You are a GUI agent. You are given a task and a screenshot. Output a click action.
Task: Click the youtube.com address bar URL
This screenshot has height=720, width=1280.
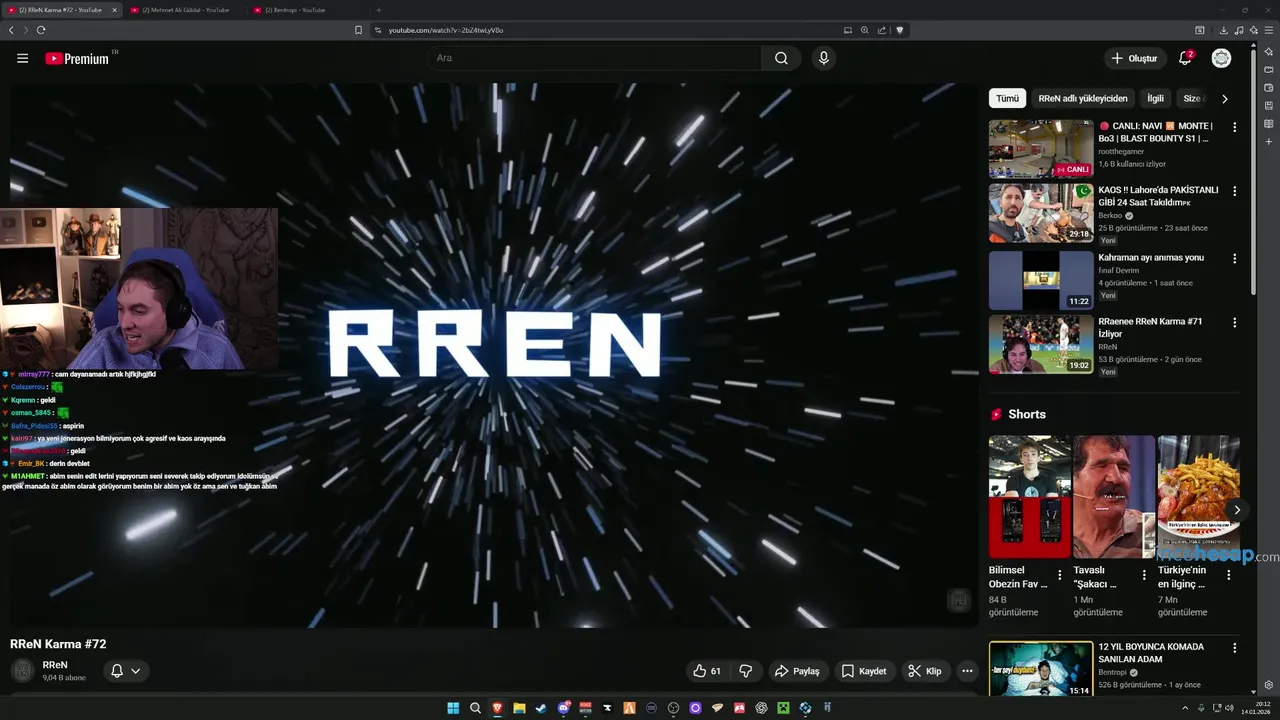coord(445,30)
